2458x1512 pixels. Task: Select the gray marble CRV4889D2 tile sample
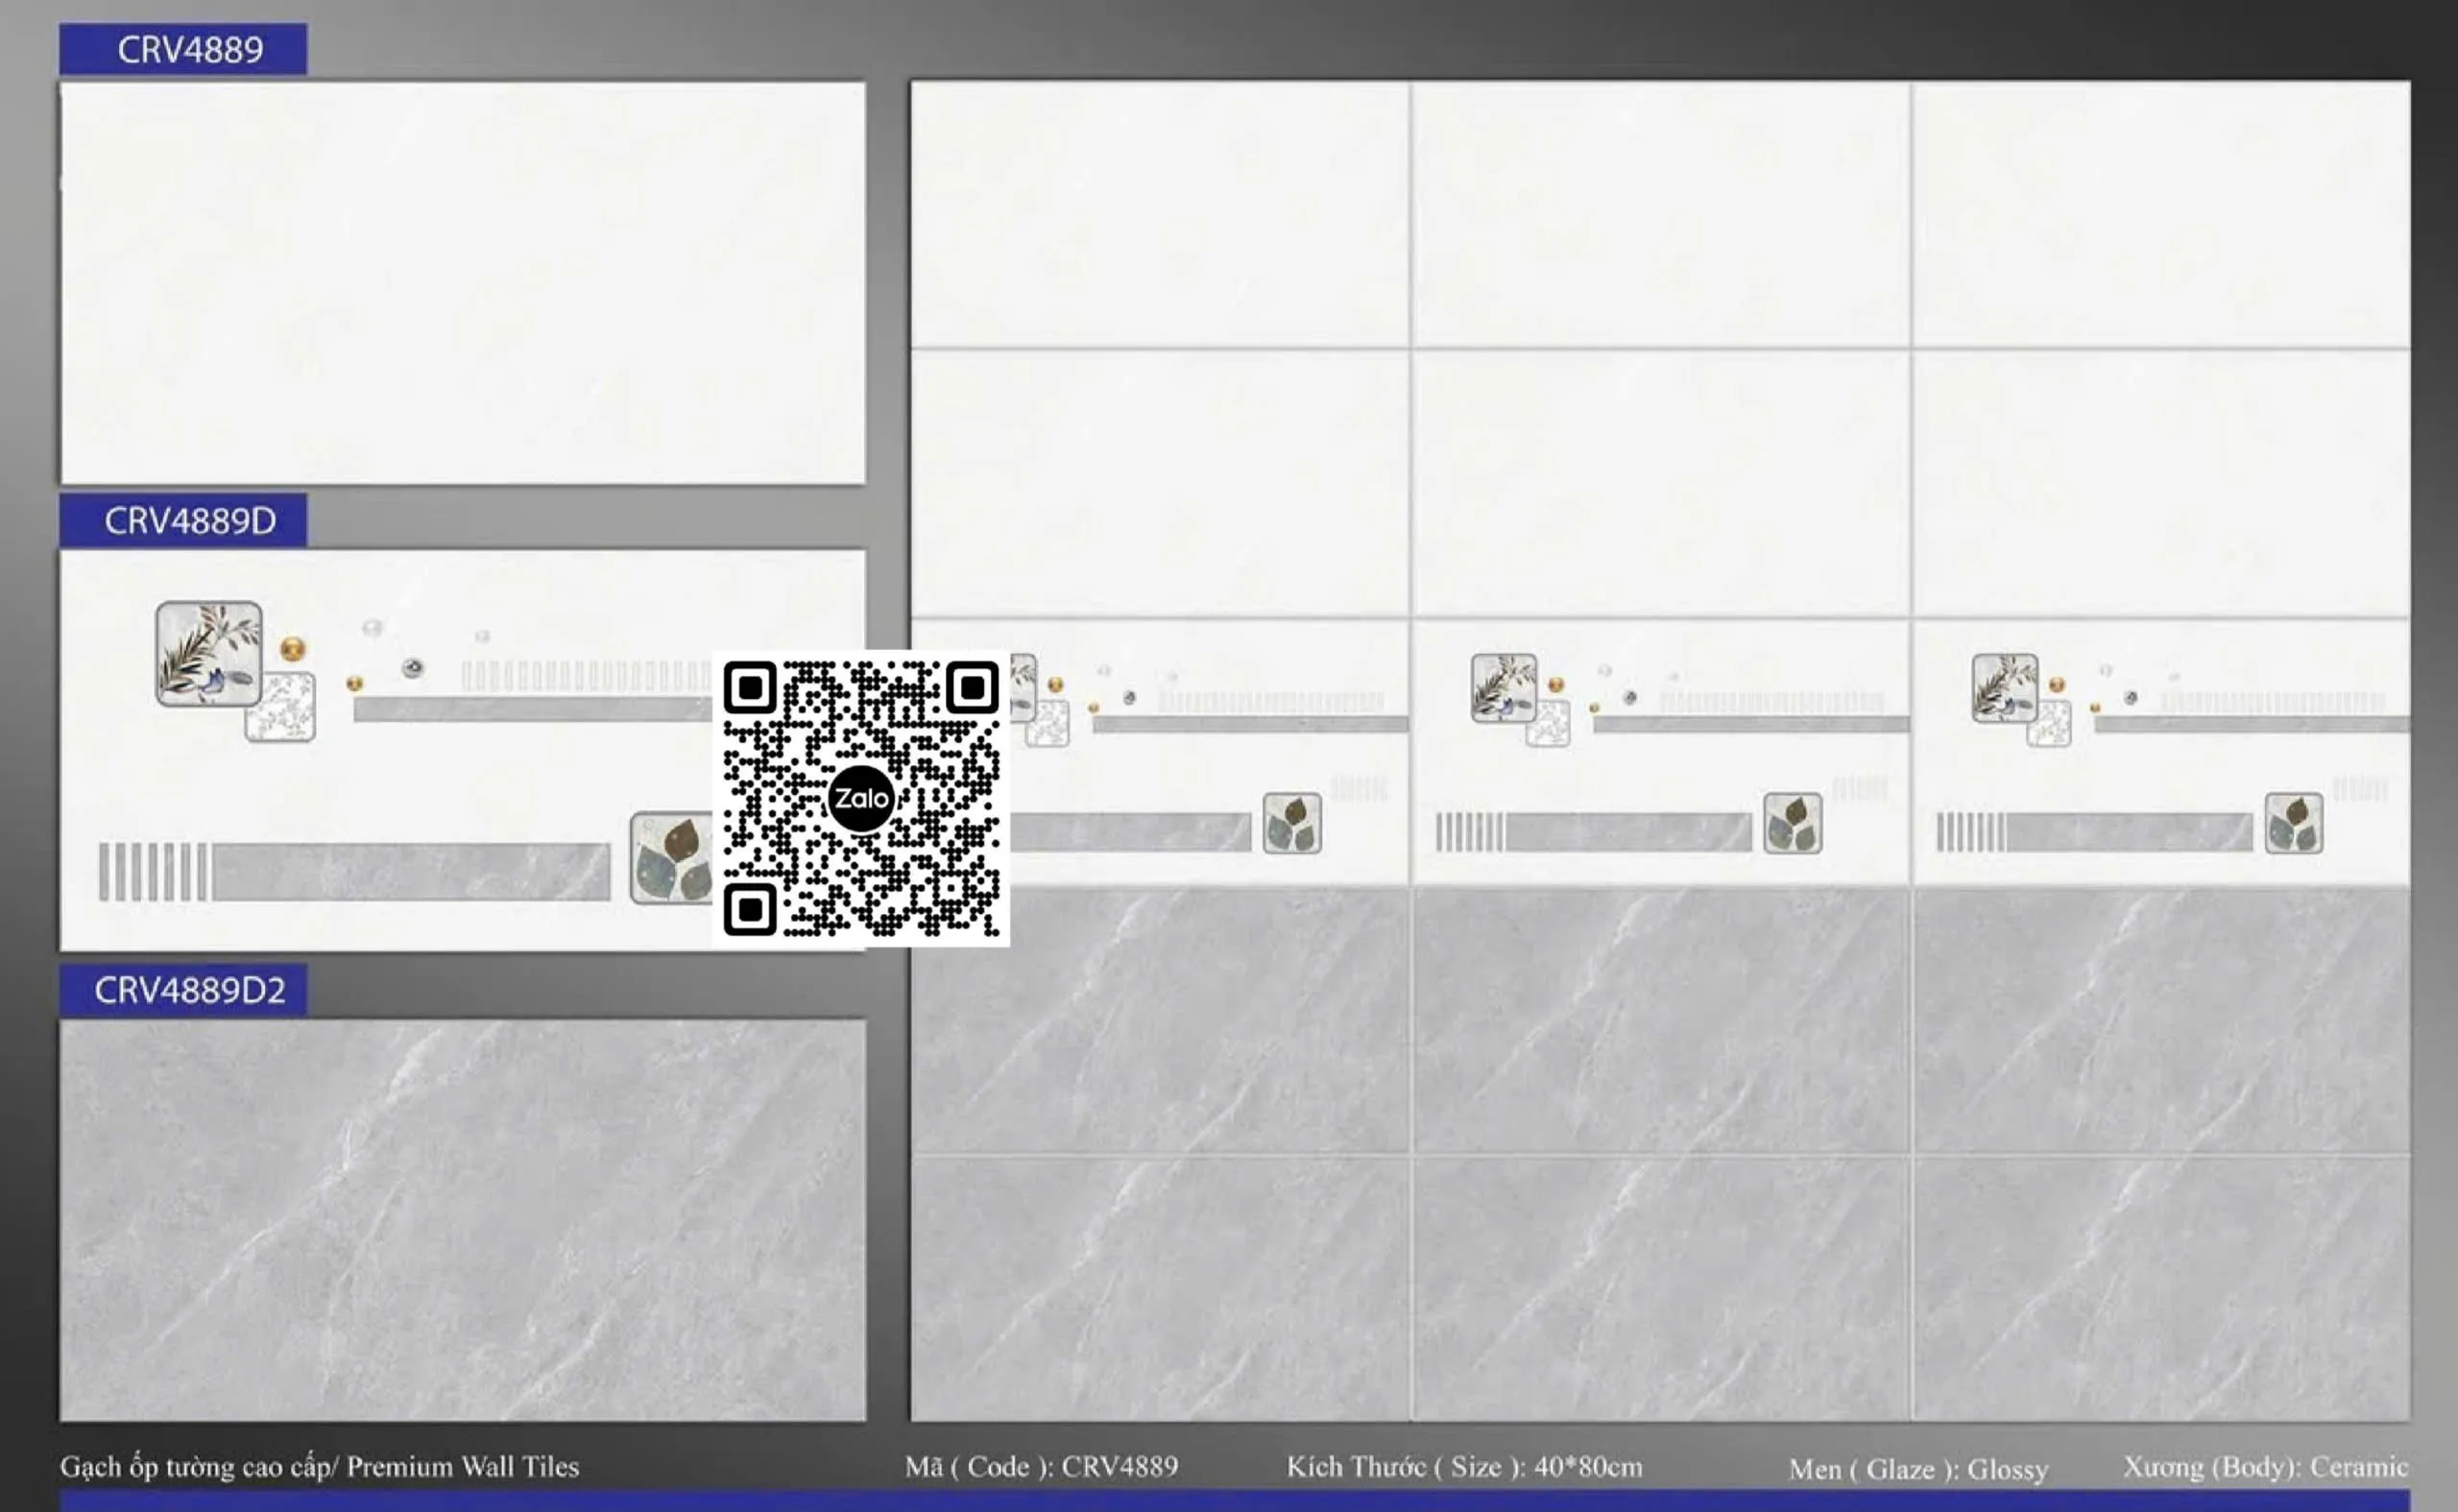pyautogui.click(x=462, y=1220)
